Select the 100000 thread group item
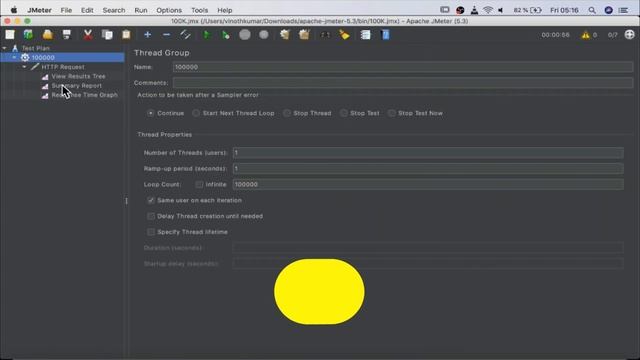The width and height of the screenshot is (640, 360). 43,58
